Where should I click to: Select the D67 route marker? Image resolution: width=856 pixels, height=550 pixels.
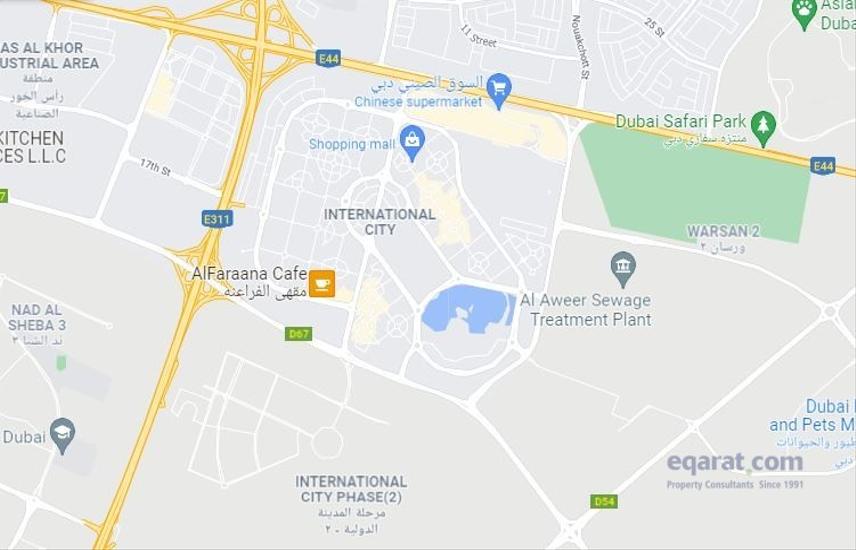(x=299, y=333)
